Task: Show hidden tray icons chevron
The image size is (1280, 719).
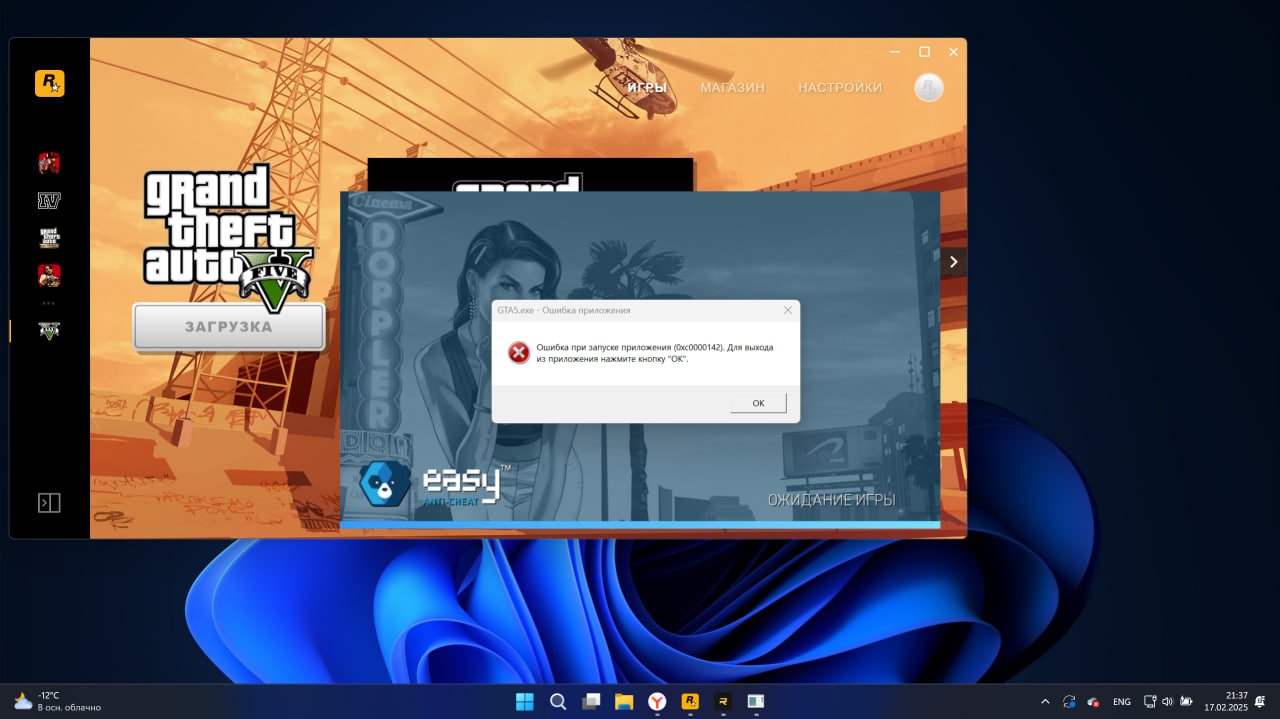Action: coord(1045,702)
